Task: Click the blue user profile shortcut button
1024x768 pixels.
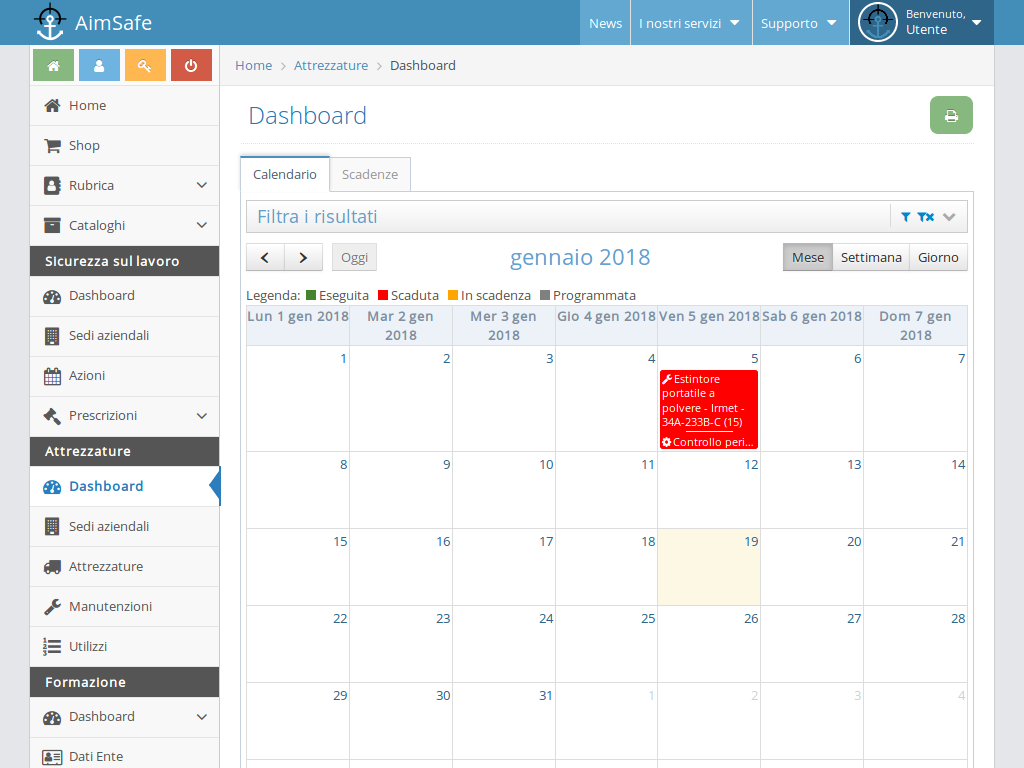Action: tap(99, 65)
